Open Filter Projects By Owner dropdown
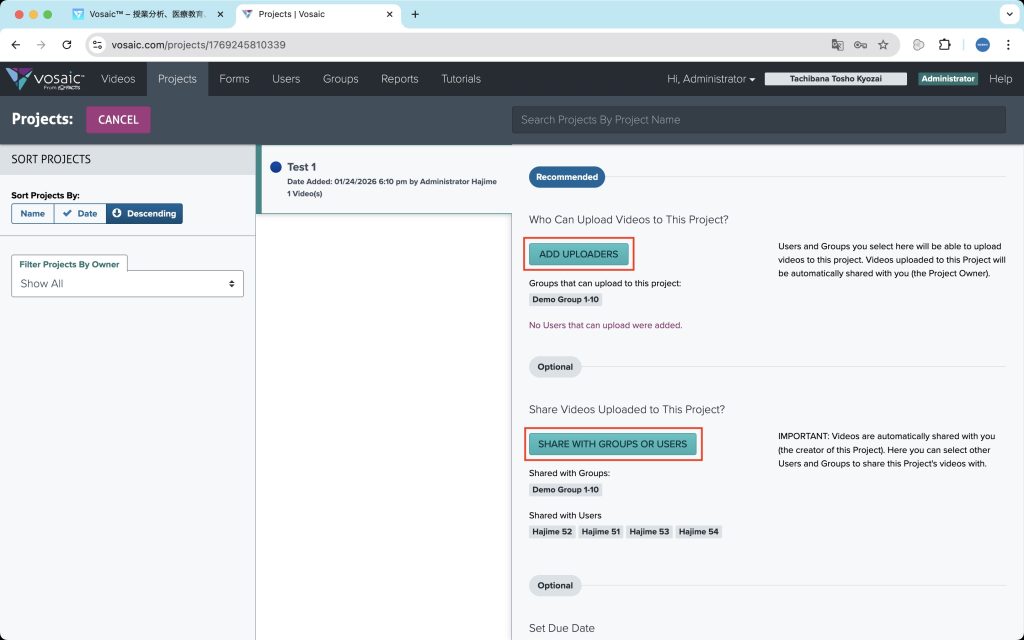Viewport: 1024px width, 640px height. click(x=127, y=284)
